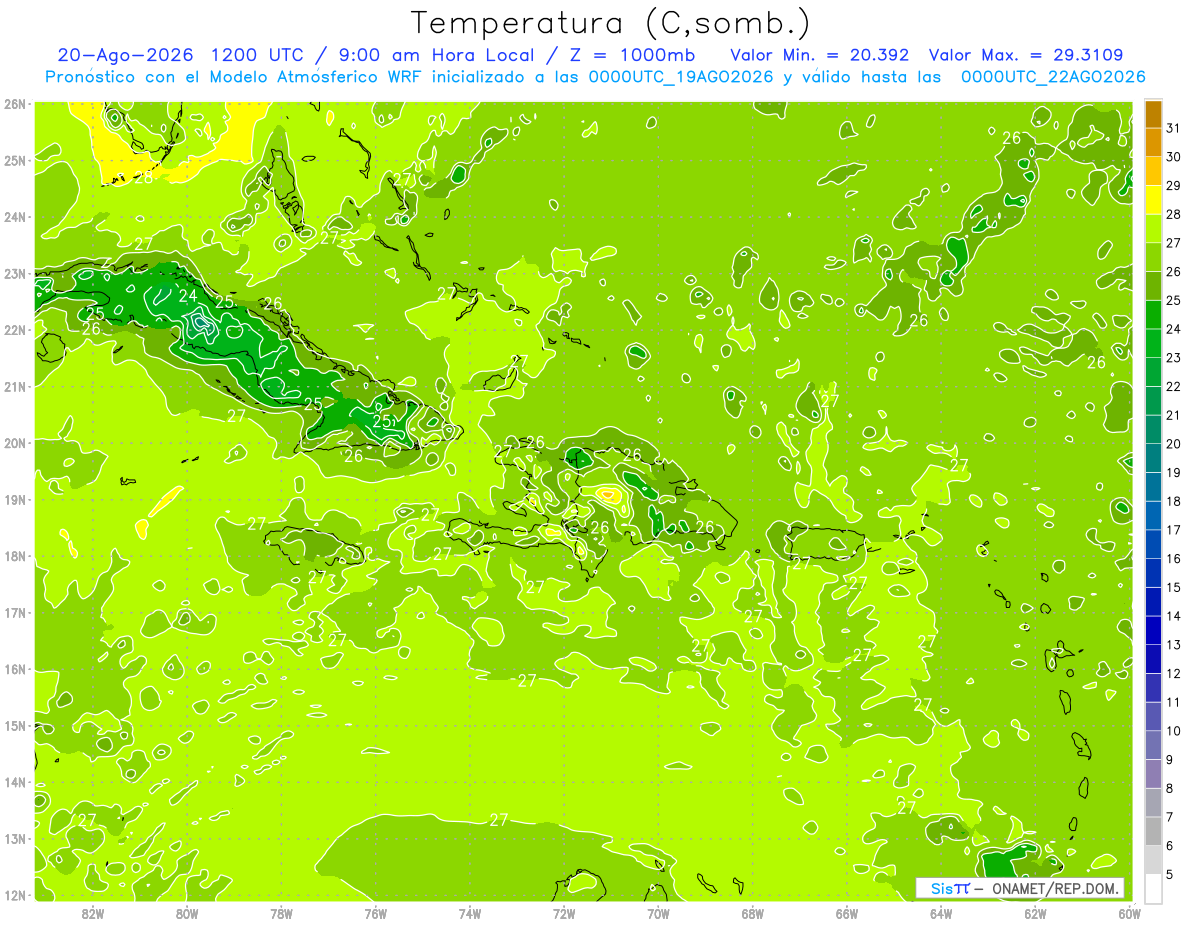
Task: Click legend value "30" on the color bar
Action: coord(1172,157)
